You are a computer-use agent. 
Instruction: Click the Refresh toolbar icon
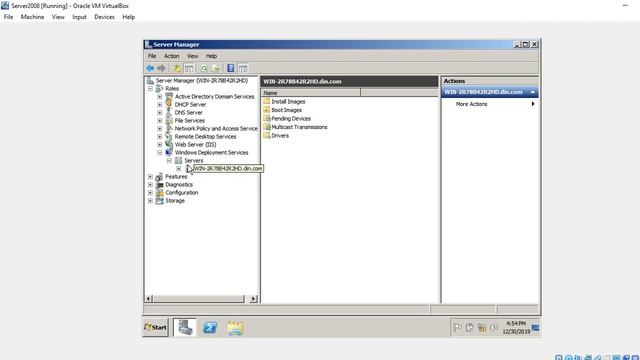(x=204, y=68)
